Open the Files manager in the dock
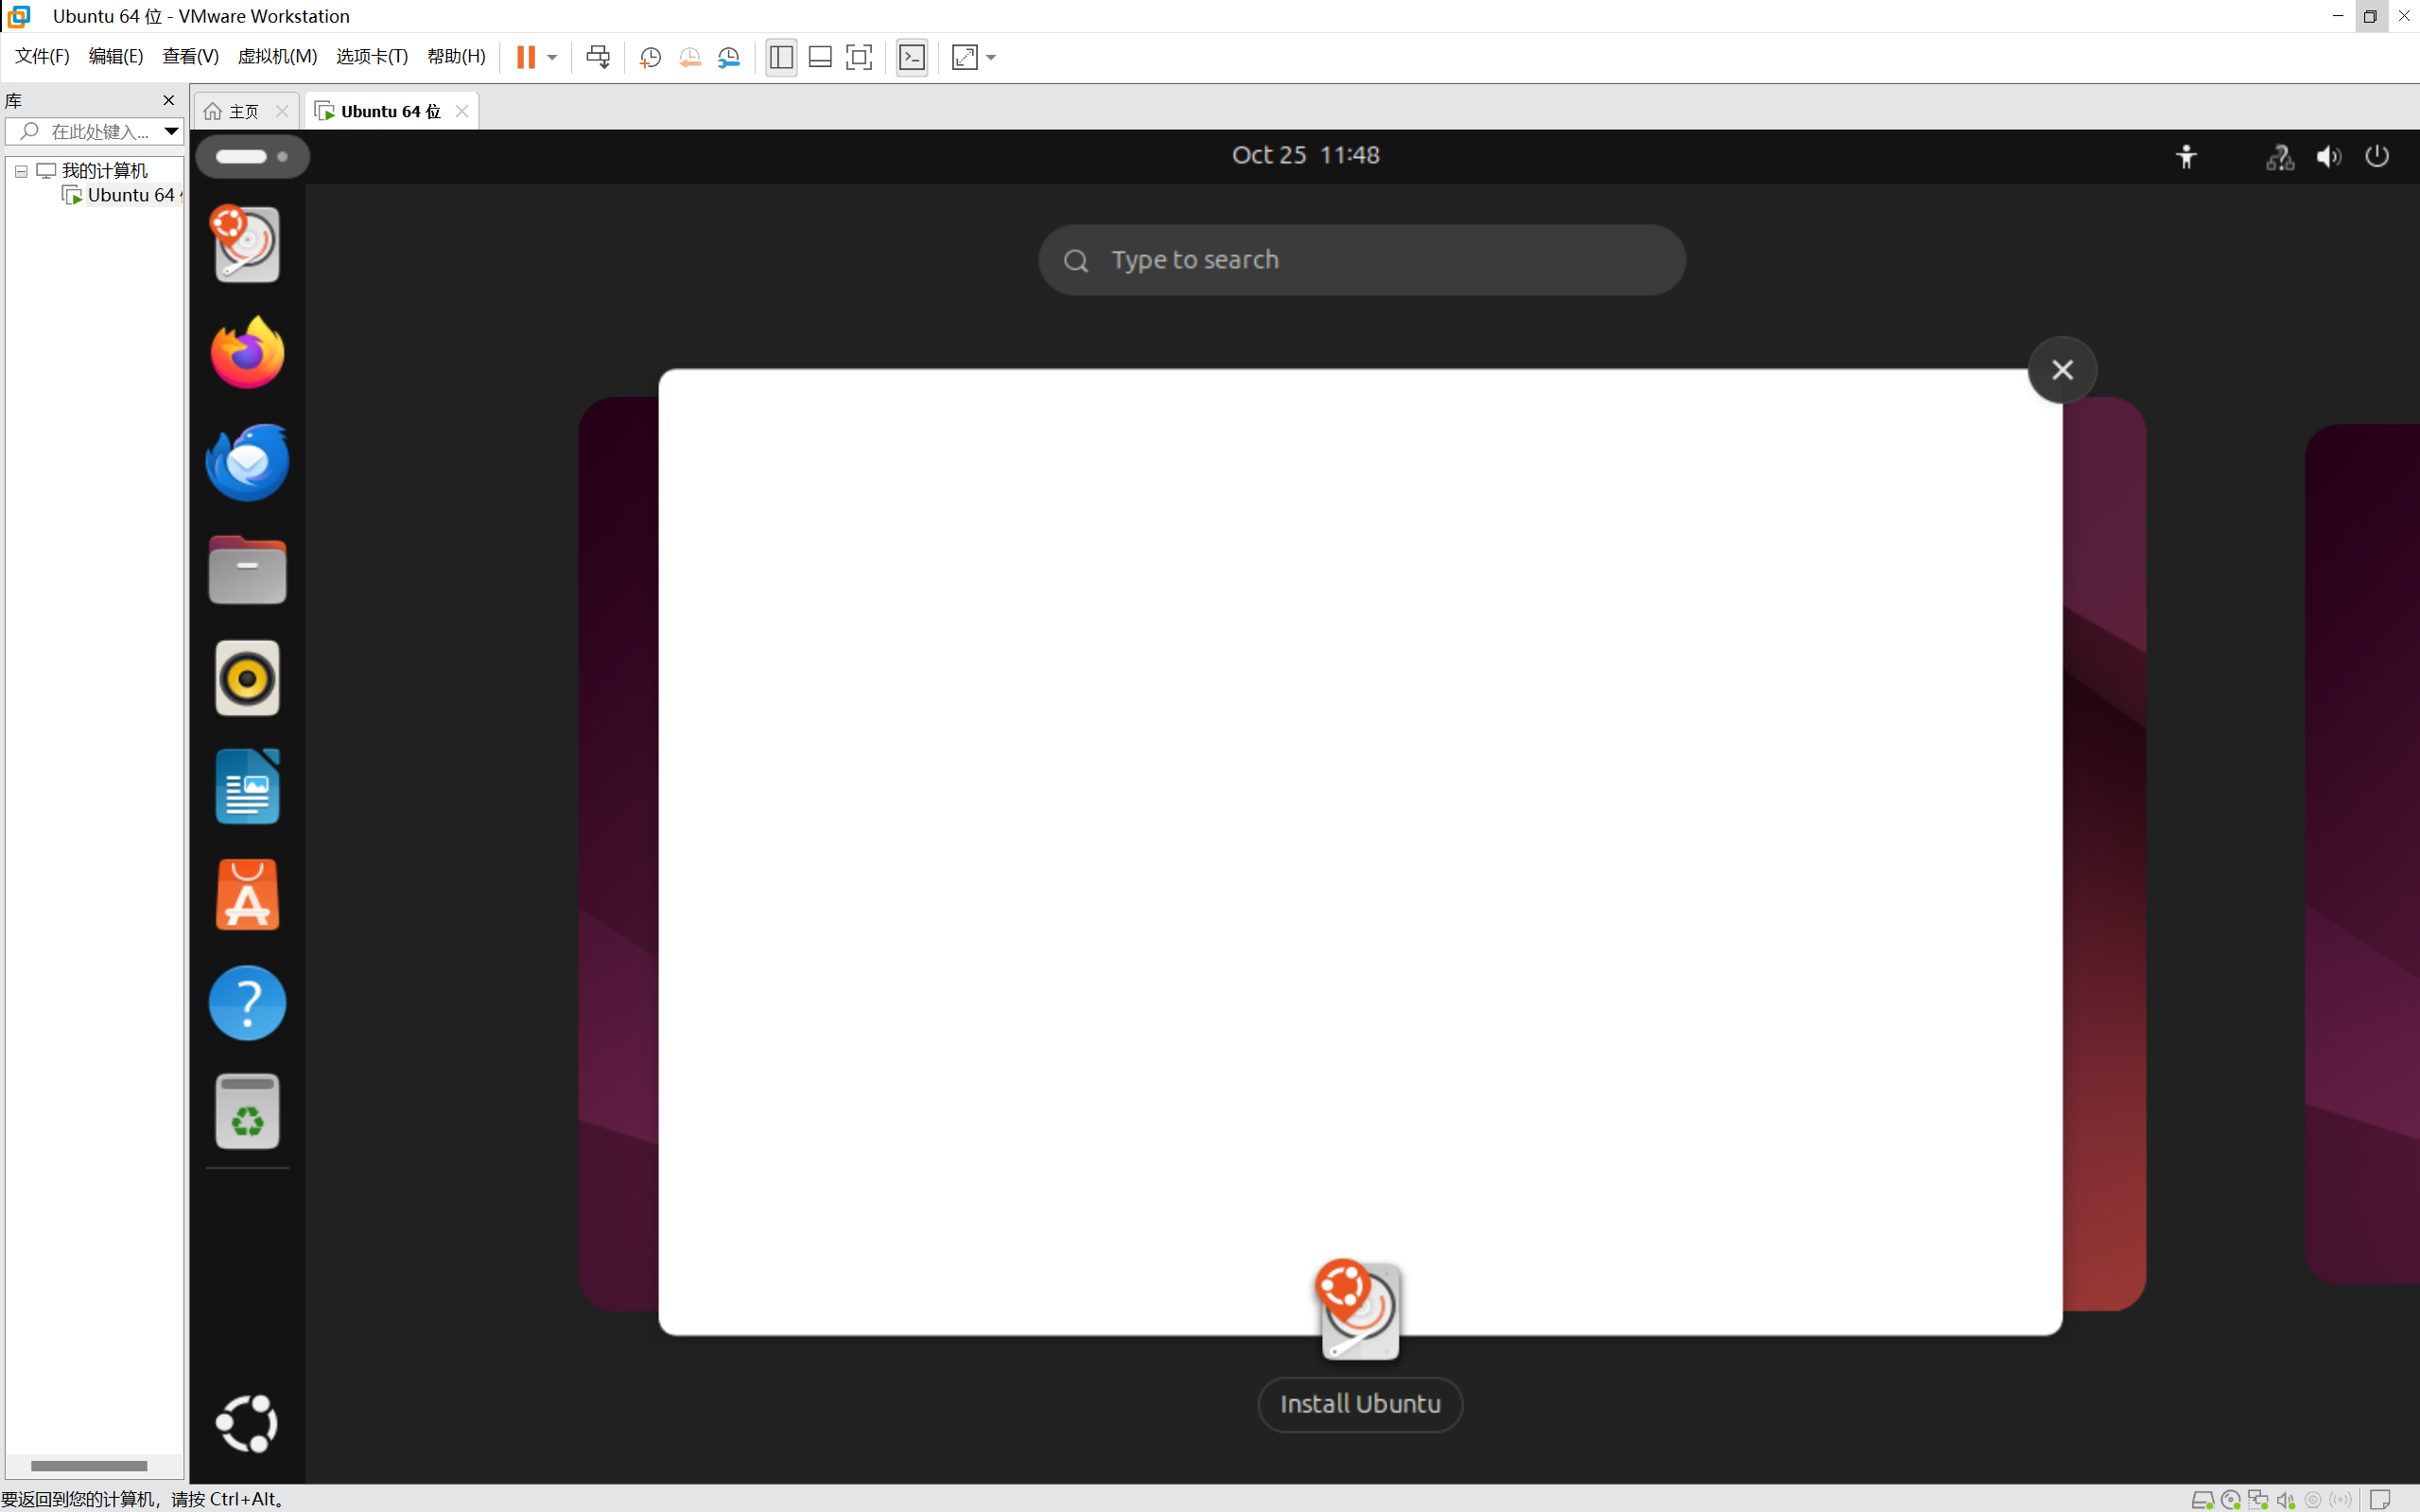The width and height of the screenshot is (2420, 1512). point(247,569)
